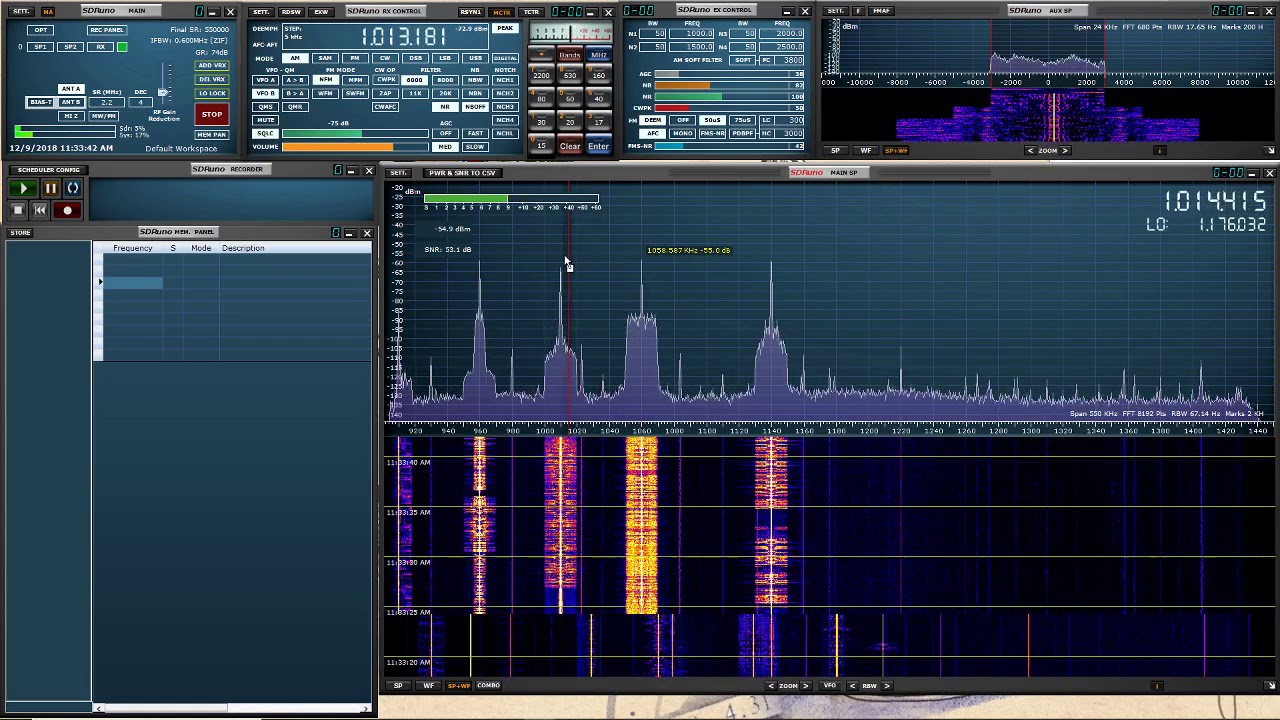Open the Scheduler Config panel
This screenshot has width=1280, height=720.
[x=48, y=170]
